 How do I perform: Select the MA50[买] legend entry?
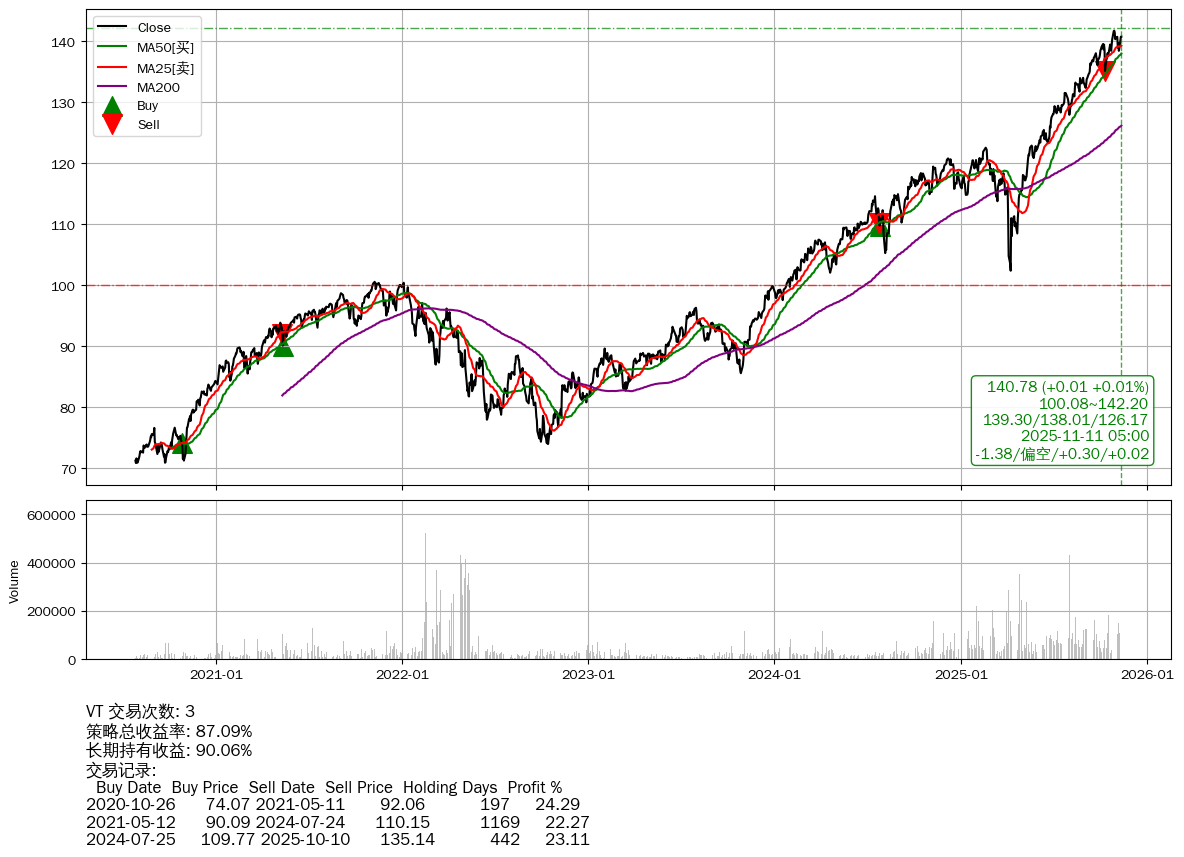point(164,48)
